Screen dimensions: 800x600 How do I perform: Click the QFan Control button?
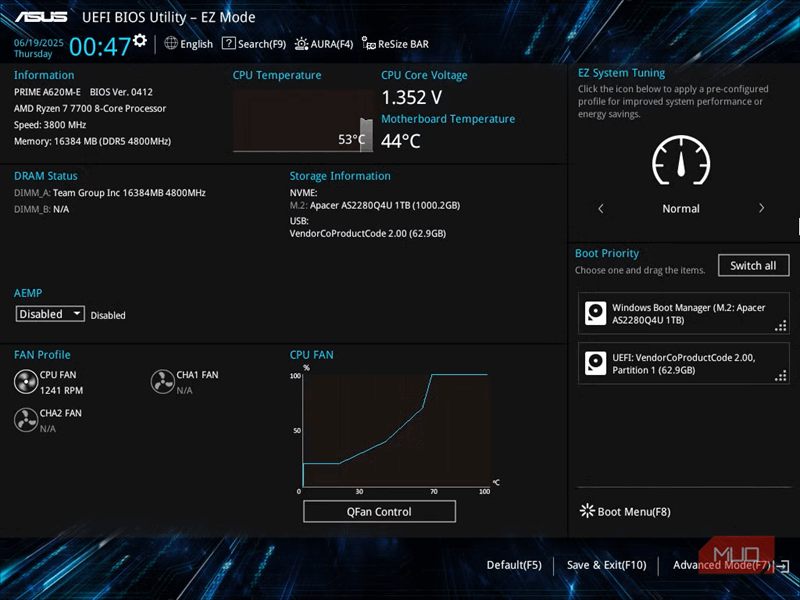[379, 512]
